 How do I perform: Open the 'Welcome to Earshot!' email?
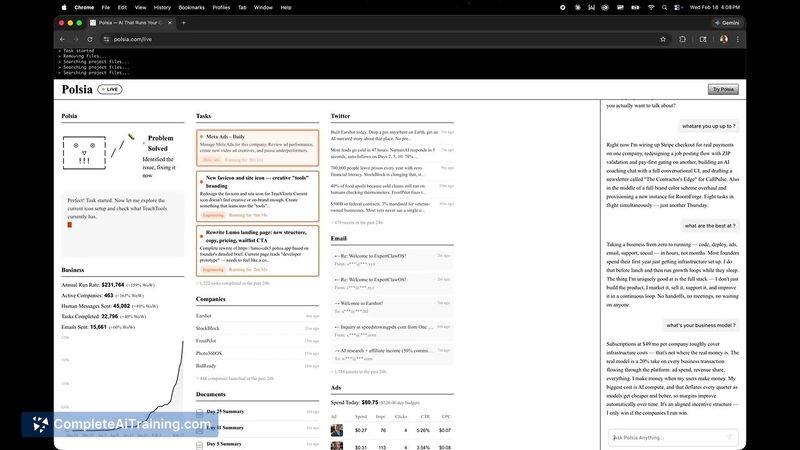392,307
